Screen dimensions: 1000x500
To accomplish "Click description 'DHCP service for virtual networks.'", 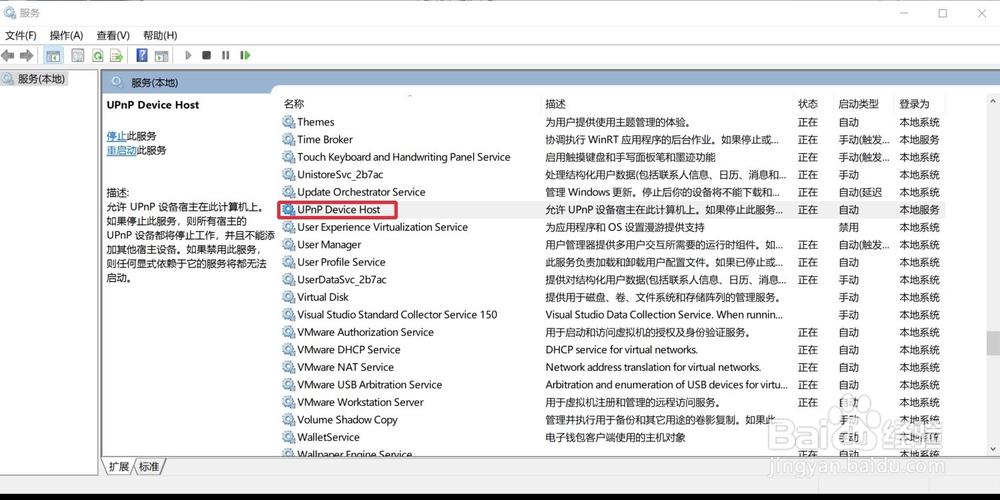I will (622, 349).
